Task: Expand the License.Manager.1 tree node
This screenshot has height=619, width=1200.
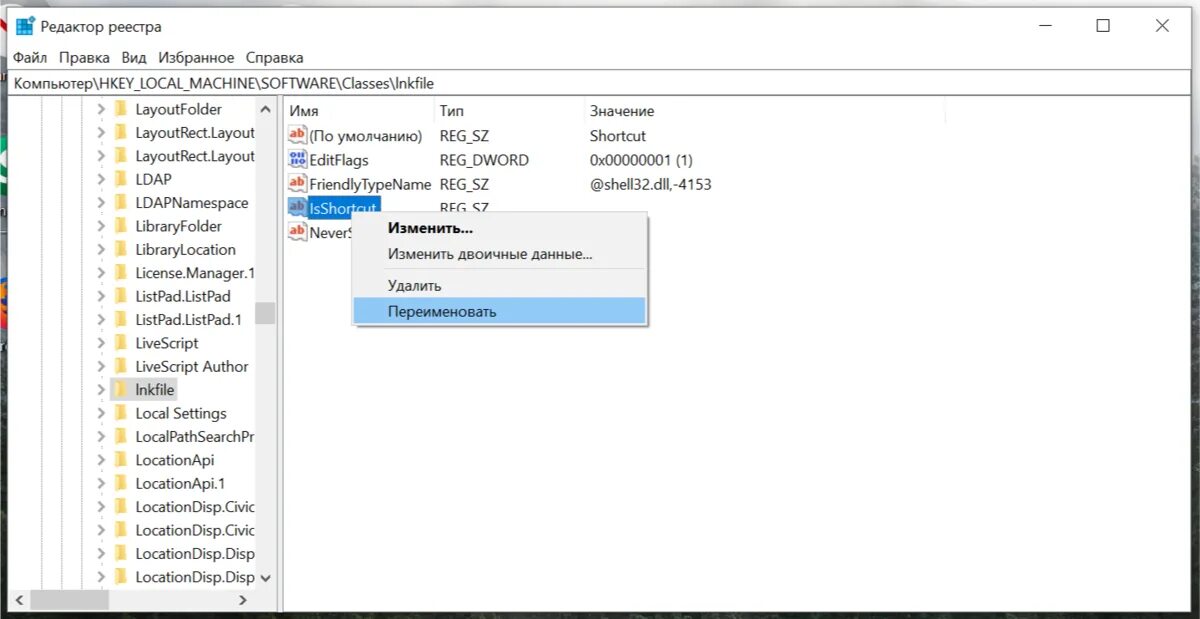Action: pos(101,273)
